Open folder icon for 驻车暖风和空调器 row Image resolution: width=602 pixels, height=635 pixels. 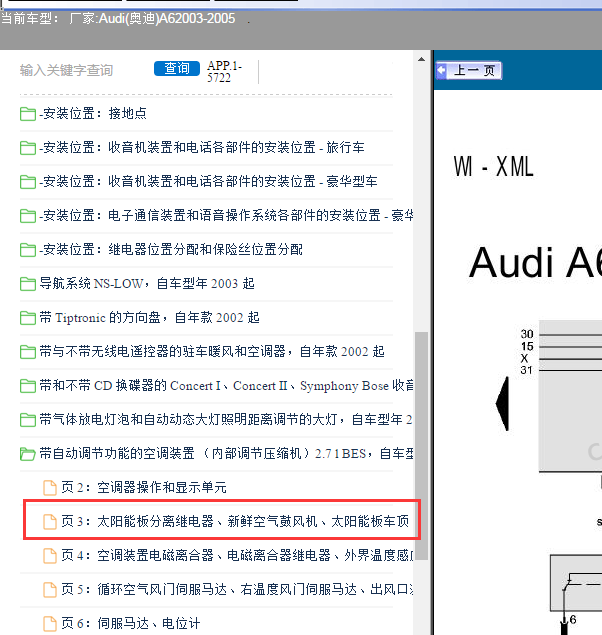click(x=28, y=352)
